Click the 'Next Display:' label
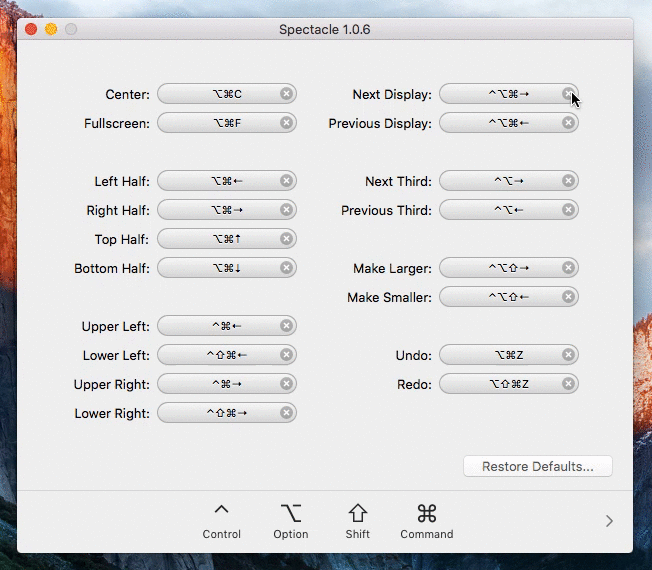 (392, 95)
